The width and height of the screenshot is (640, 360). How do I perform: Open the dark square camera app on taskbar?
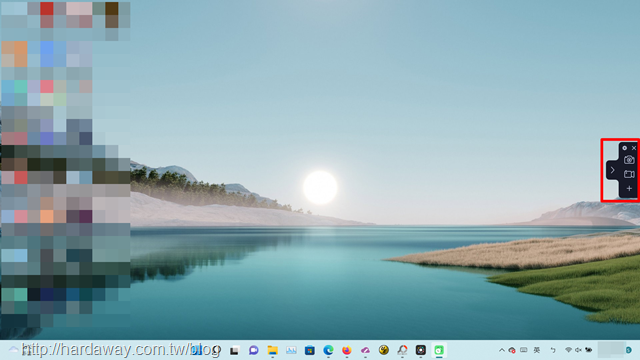421,350
